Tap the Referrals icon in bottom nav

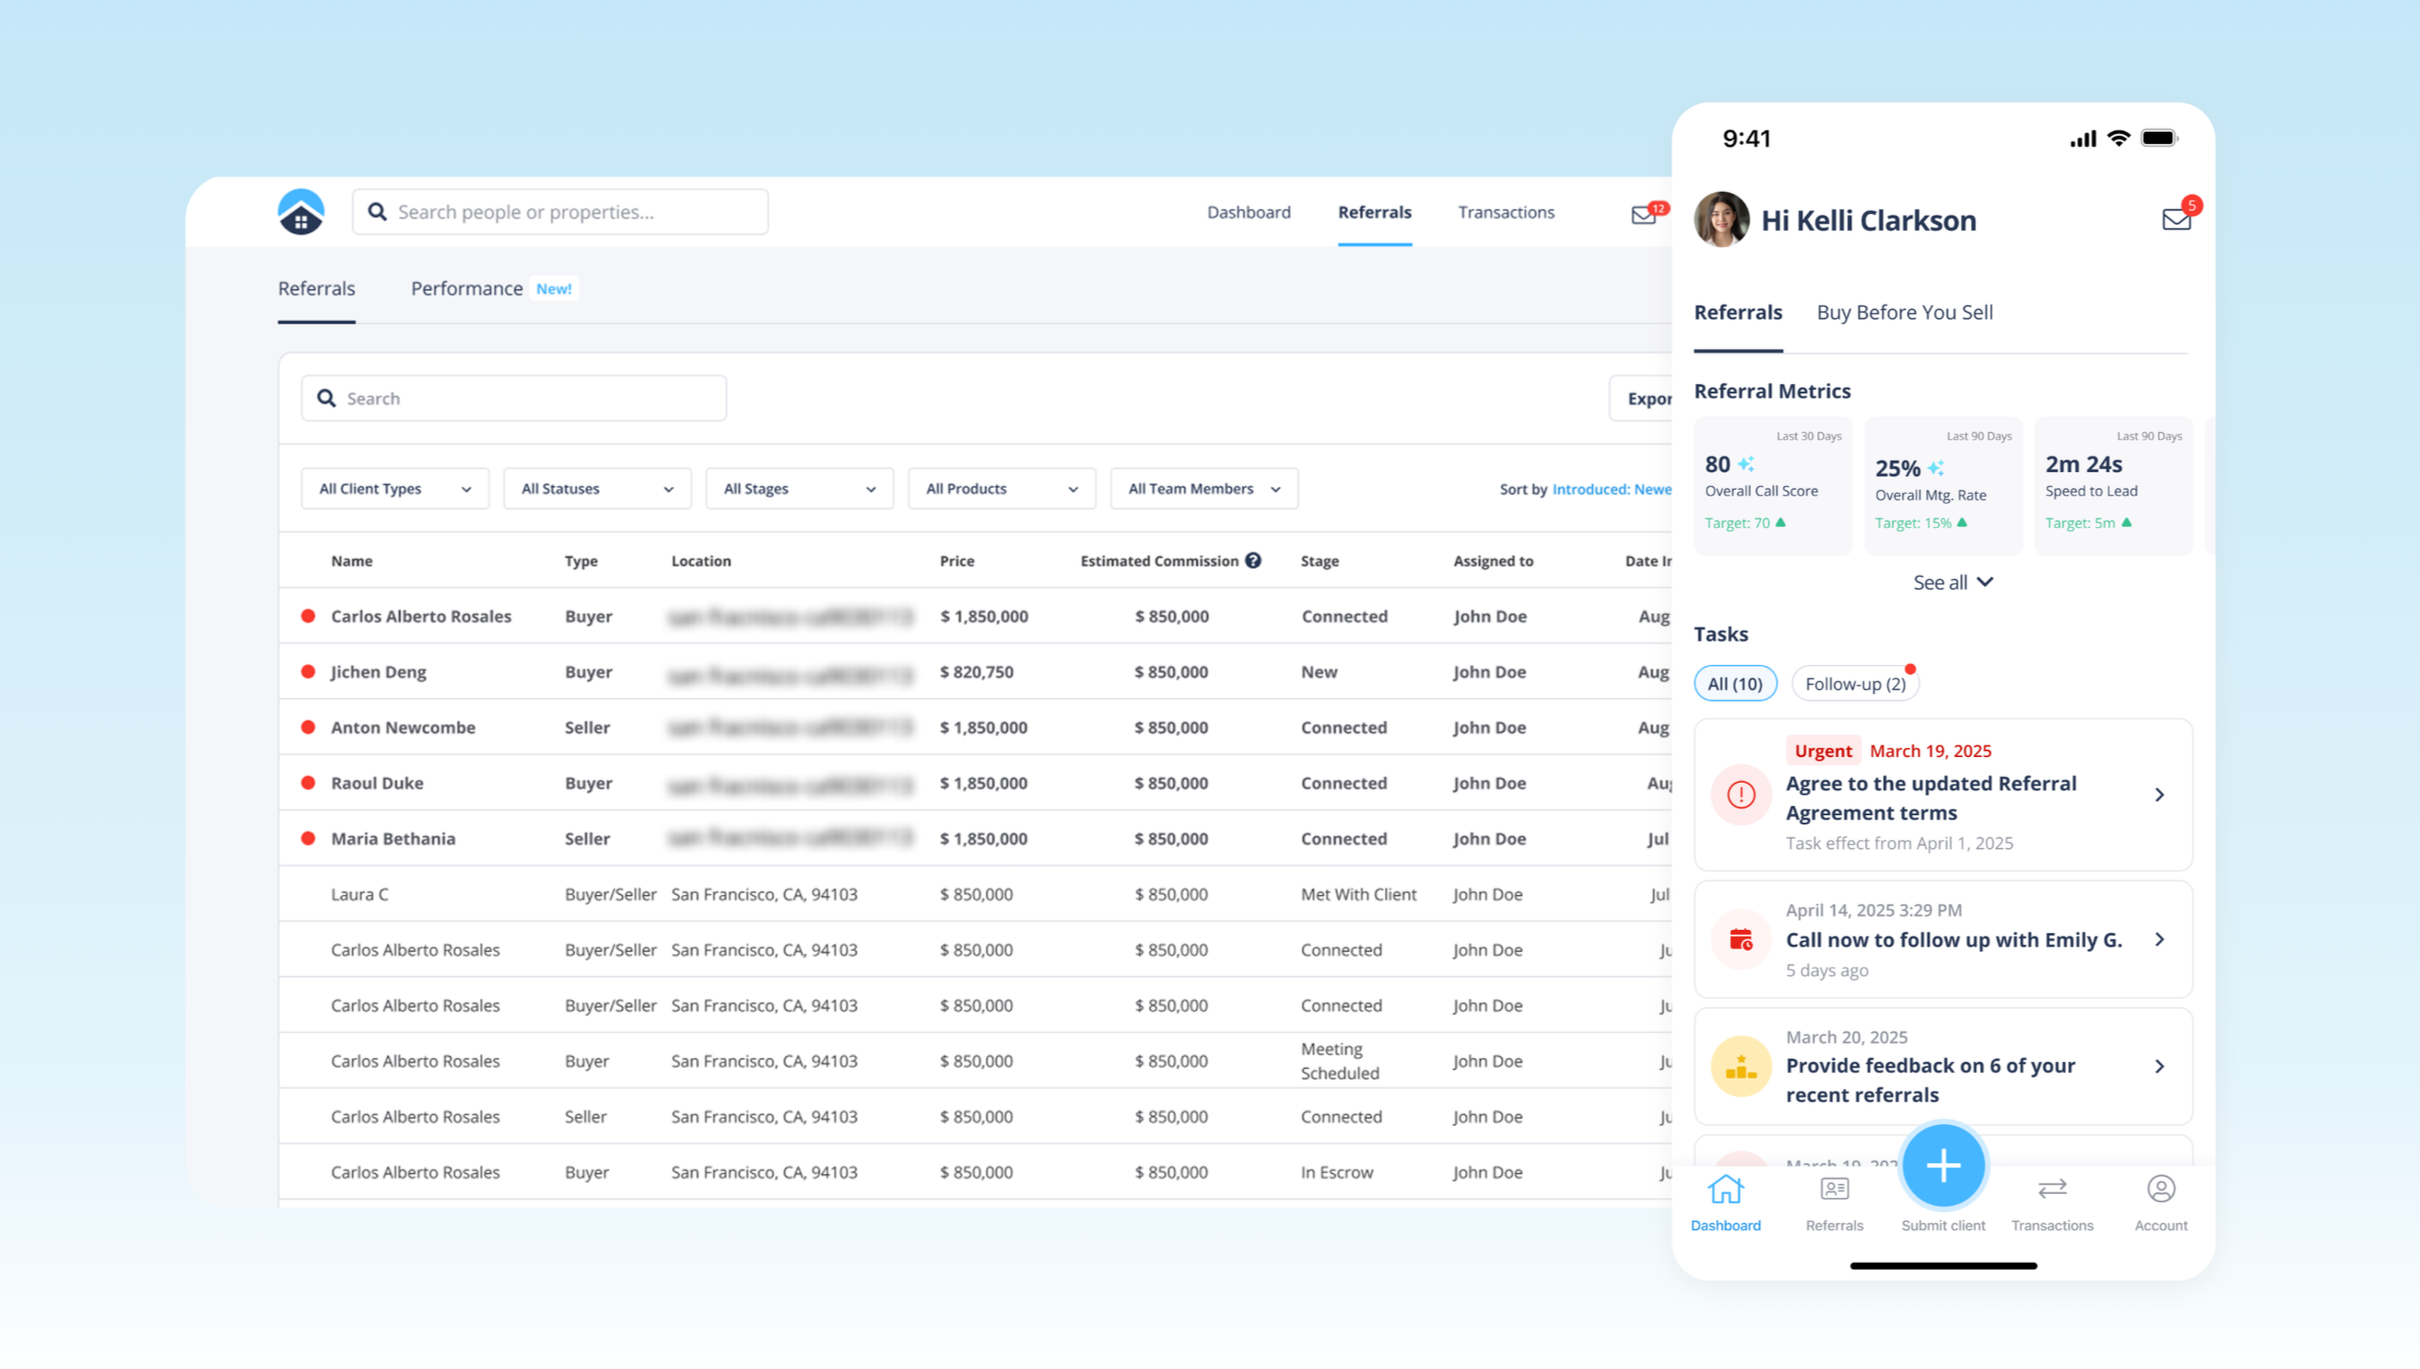tap(1834, 1189)
